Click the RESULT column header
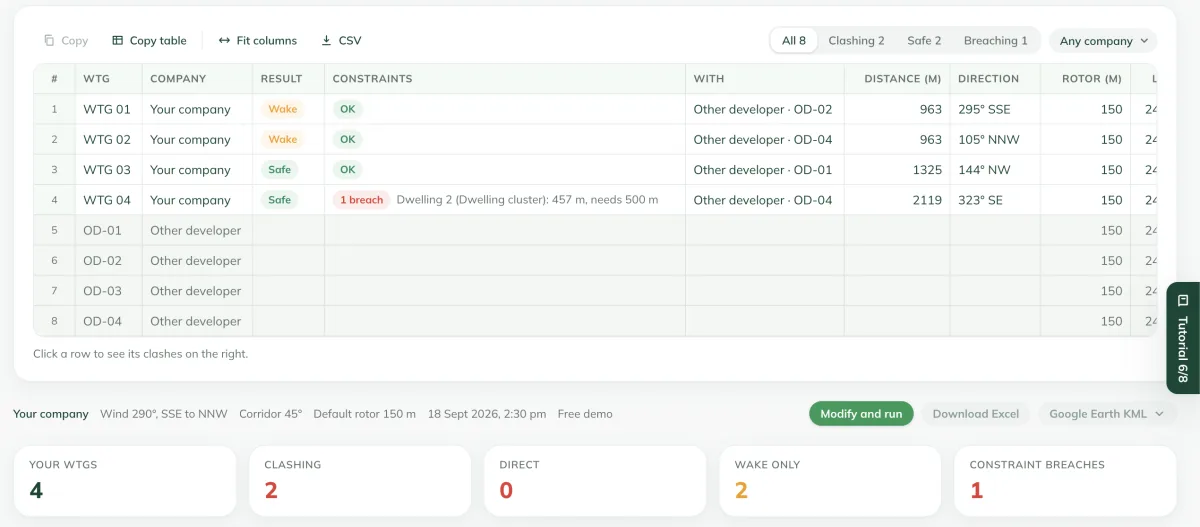Viewport: 1200px width, 527px height. [x=289, y=79]
